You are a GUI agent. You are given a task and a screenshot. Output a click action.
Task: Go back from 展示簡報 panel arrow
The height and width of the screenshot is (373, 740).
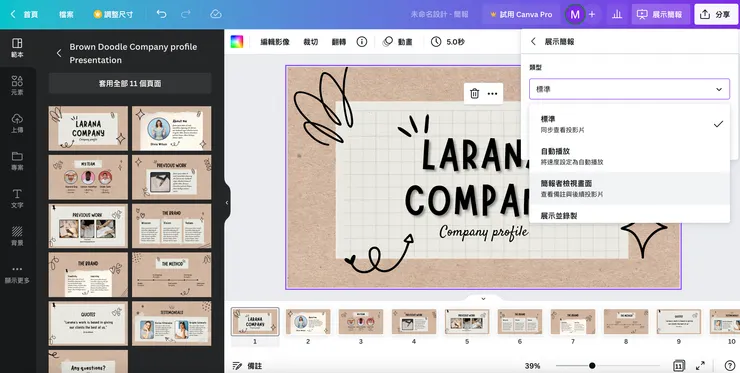(x=533, y=42)
